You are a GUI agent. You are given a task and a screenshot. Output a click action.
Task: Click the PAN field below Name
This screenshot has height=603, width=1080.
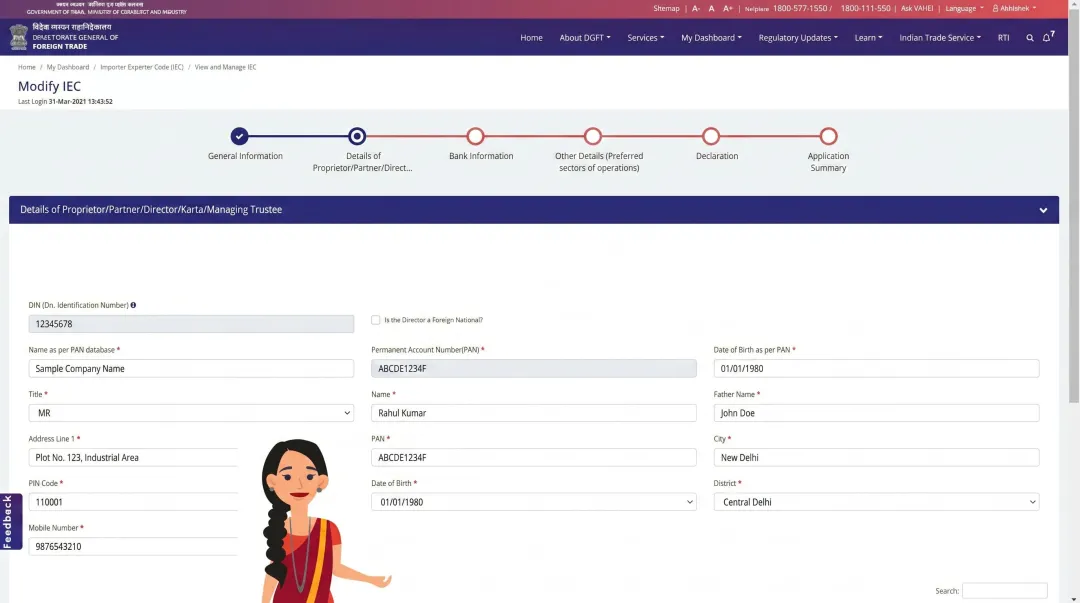(534, 458)
